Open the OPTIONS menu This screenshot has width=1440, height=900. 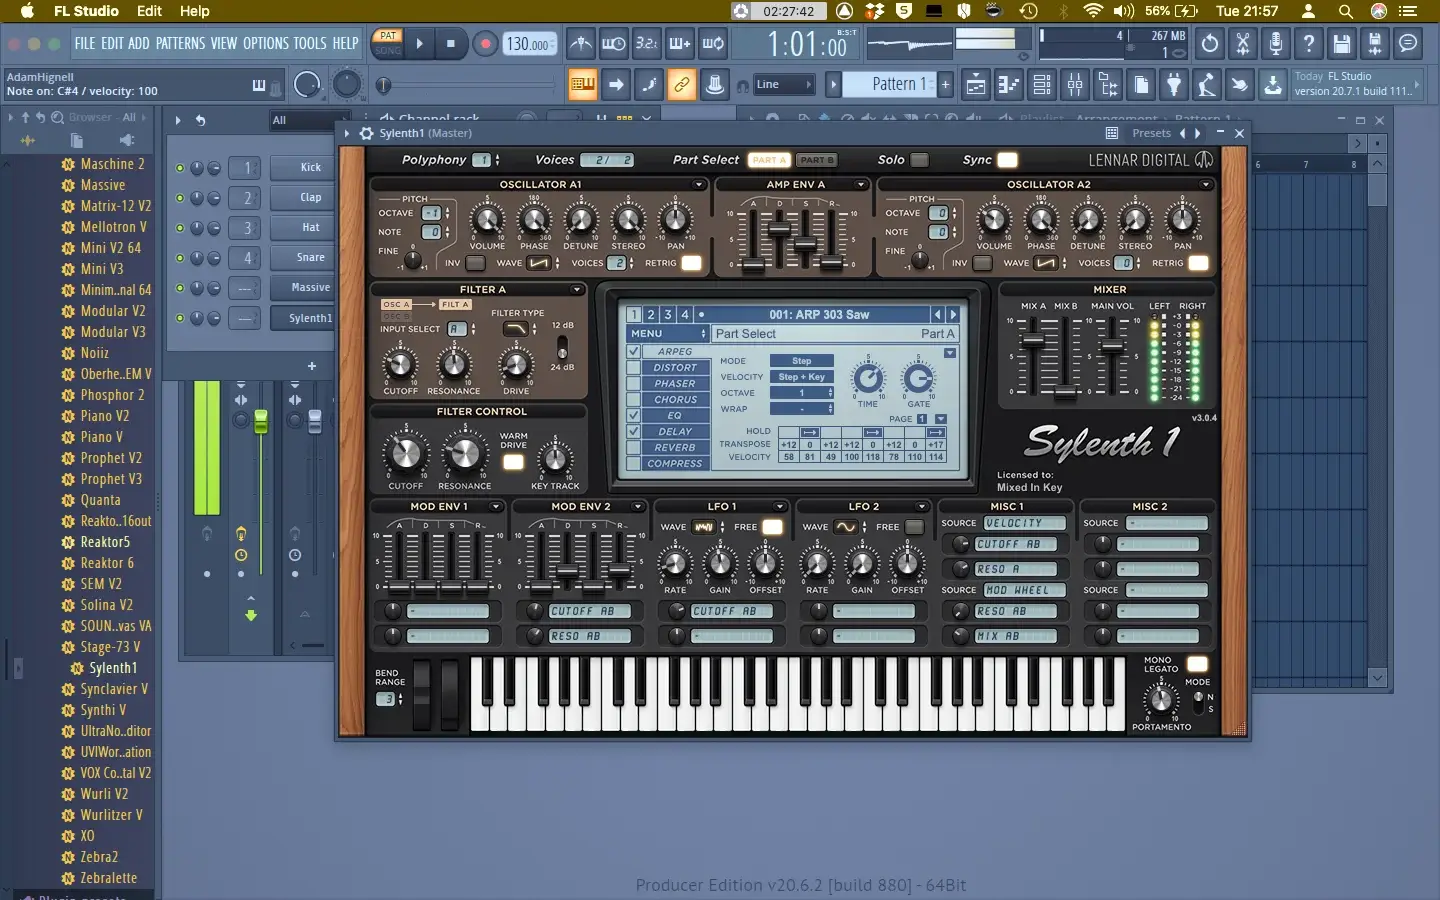(265, 44)
